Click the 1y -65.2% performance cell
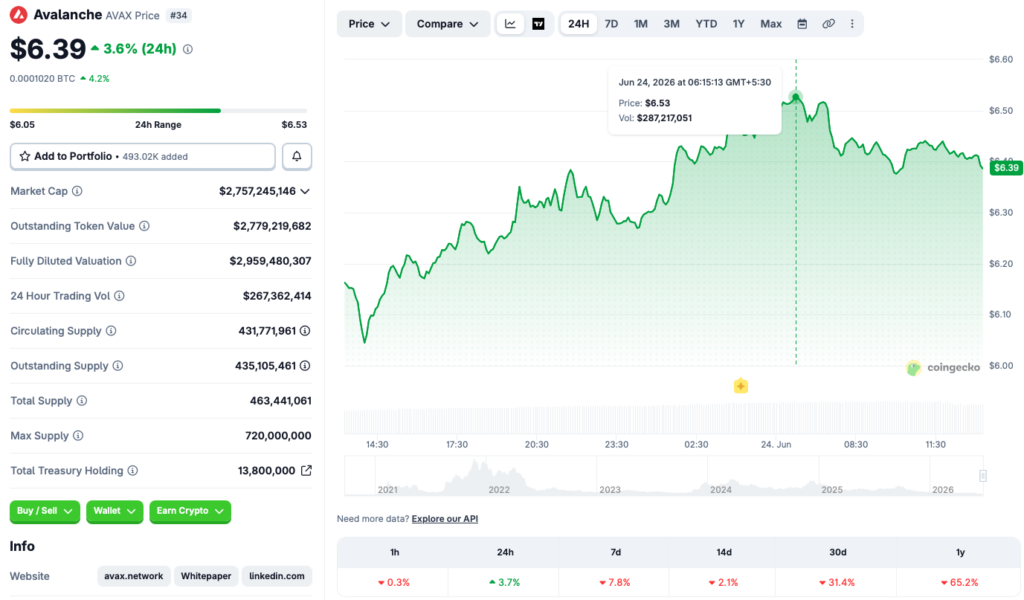1024x600 pixels. click(959, 582)
